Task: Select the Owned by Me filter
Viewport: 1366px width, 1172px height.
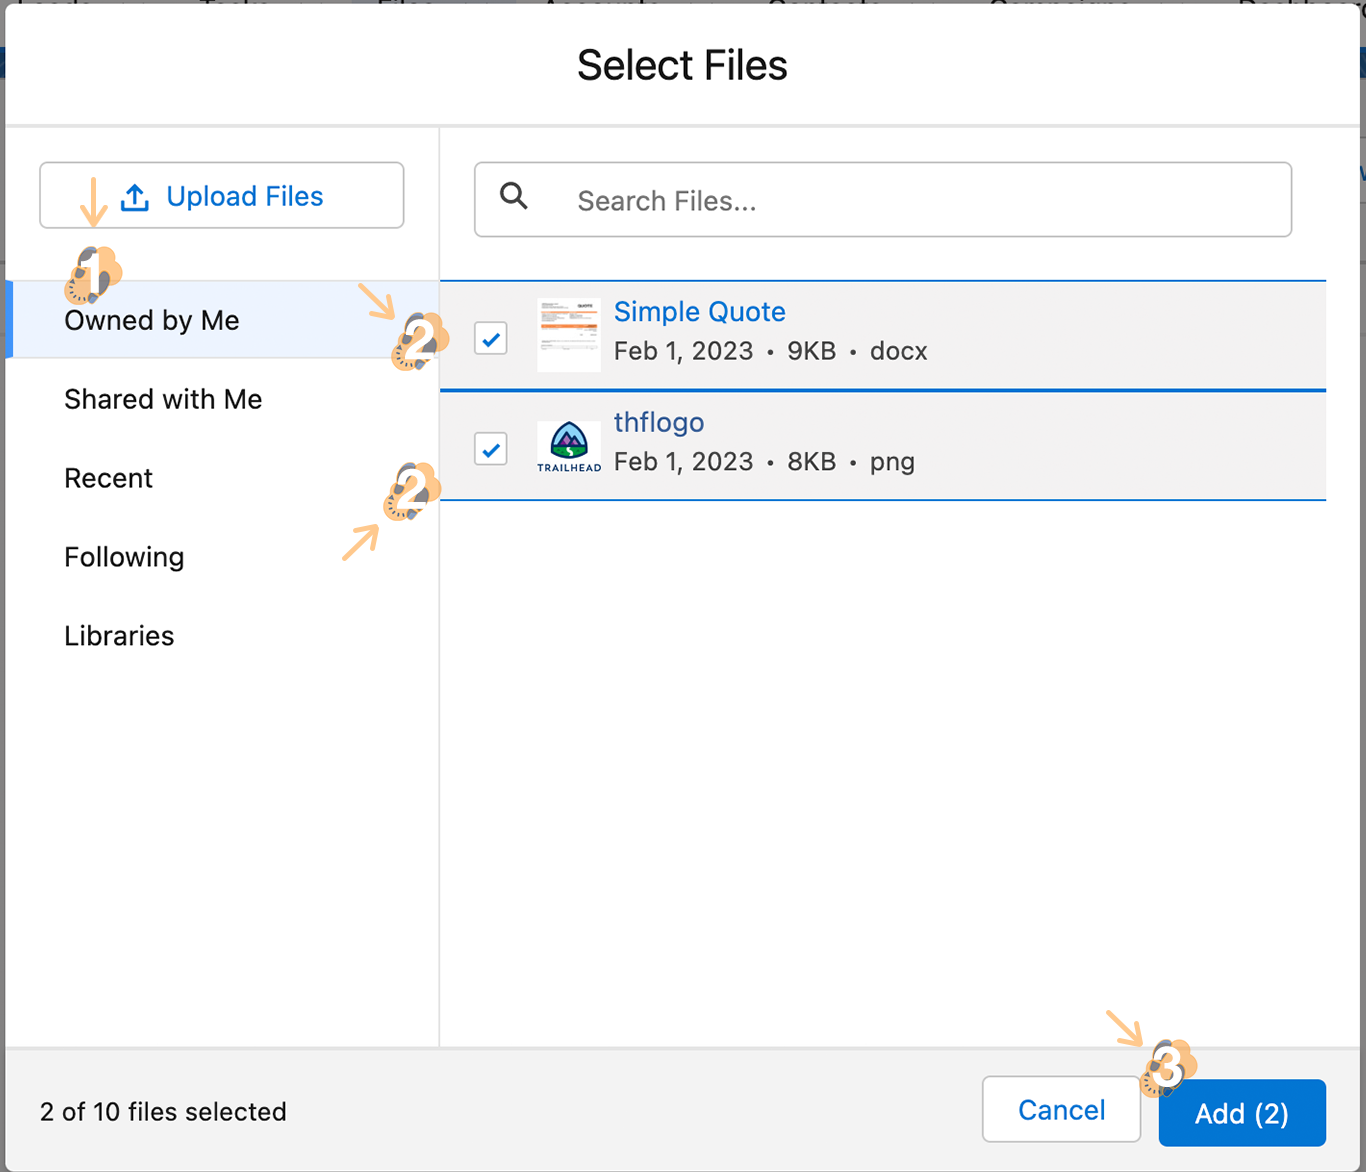Action: pos(152,320)
